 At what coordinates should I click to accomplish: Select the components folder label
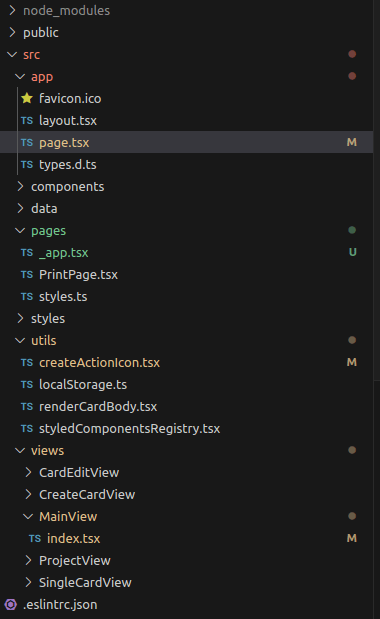click(x=68, y=186)
